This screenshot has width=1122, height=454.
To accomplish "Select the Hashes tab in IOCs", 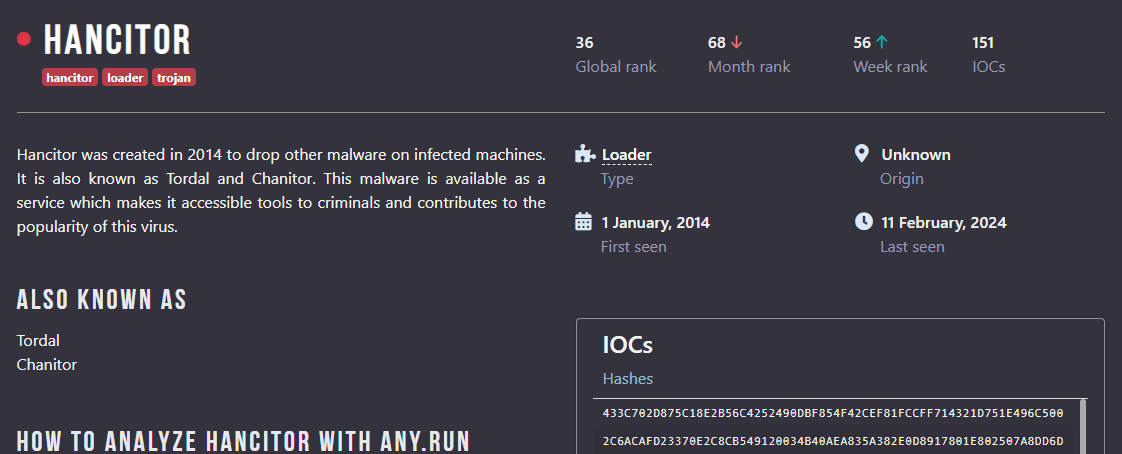I will coord(628,378).
